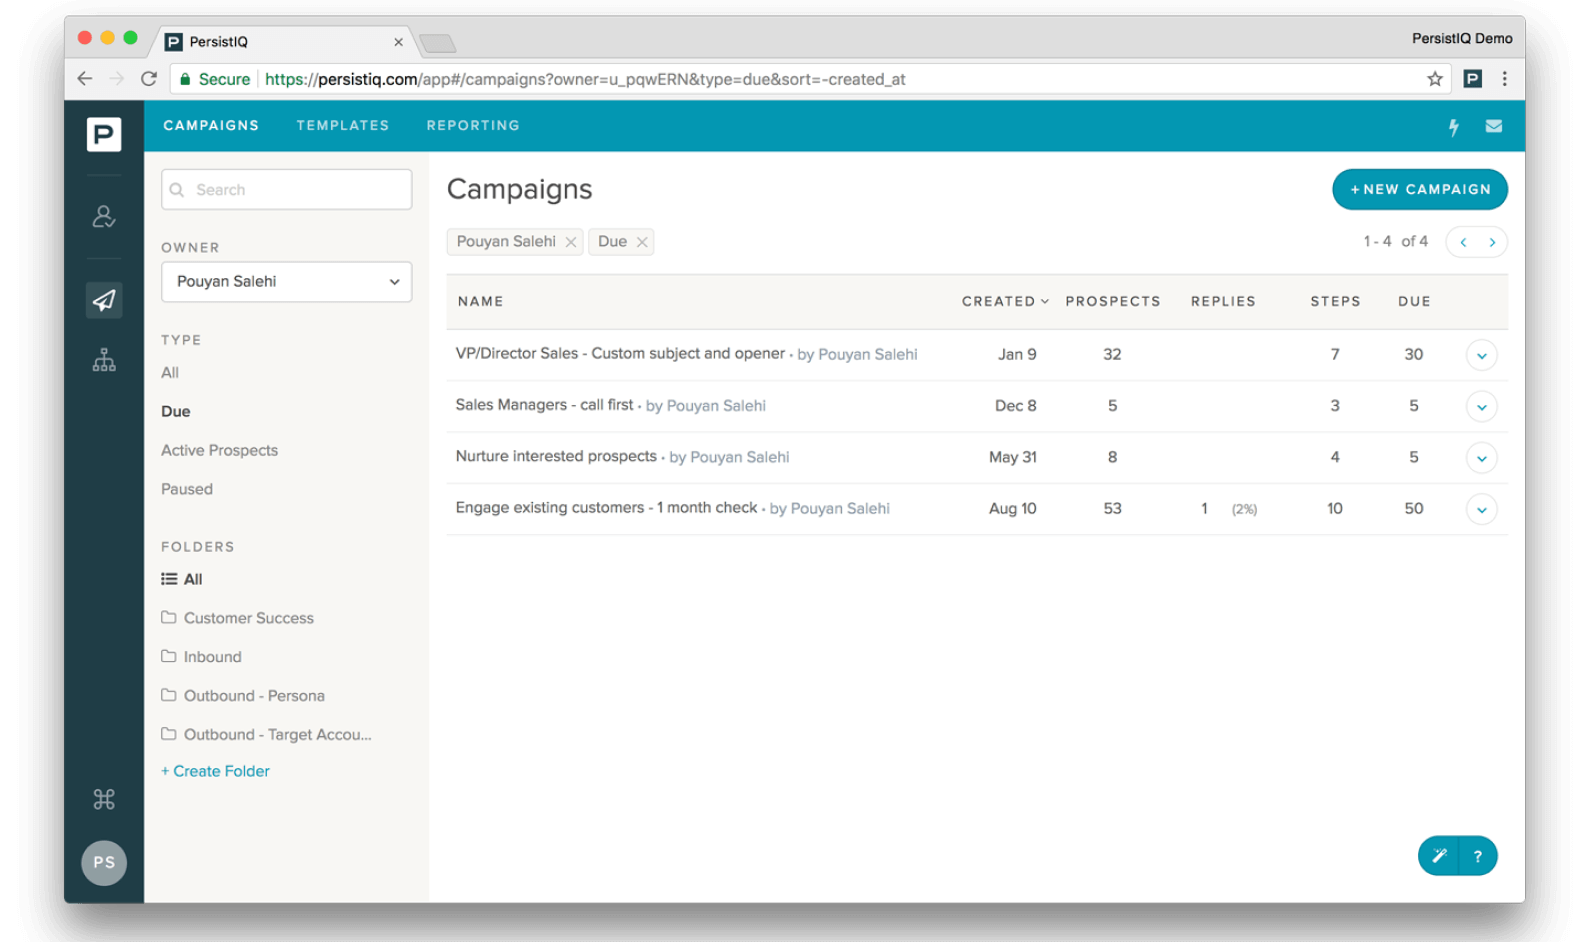1589x942 pixels.
Task: Click the PersistIQ browser extension icon
Action: pos(1473,79)
